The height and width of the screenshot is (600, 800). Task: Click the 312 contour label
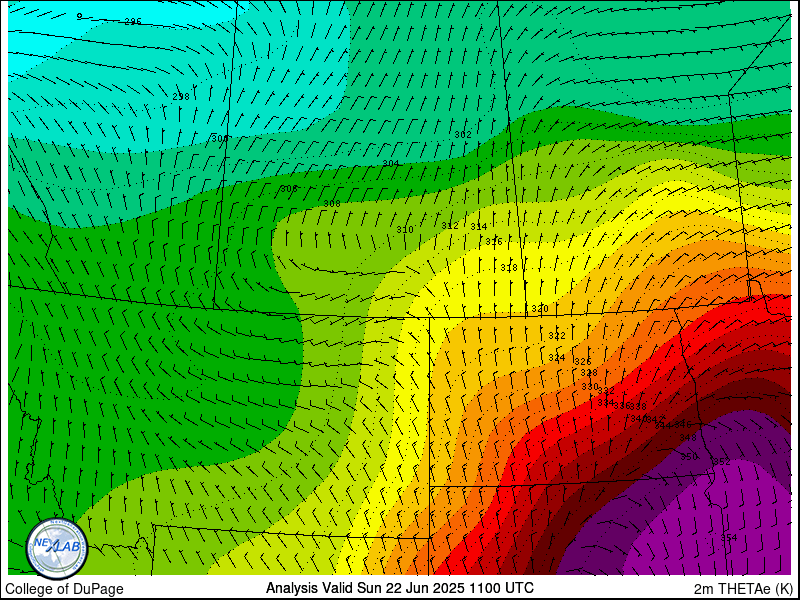pos(450,226)
